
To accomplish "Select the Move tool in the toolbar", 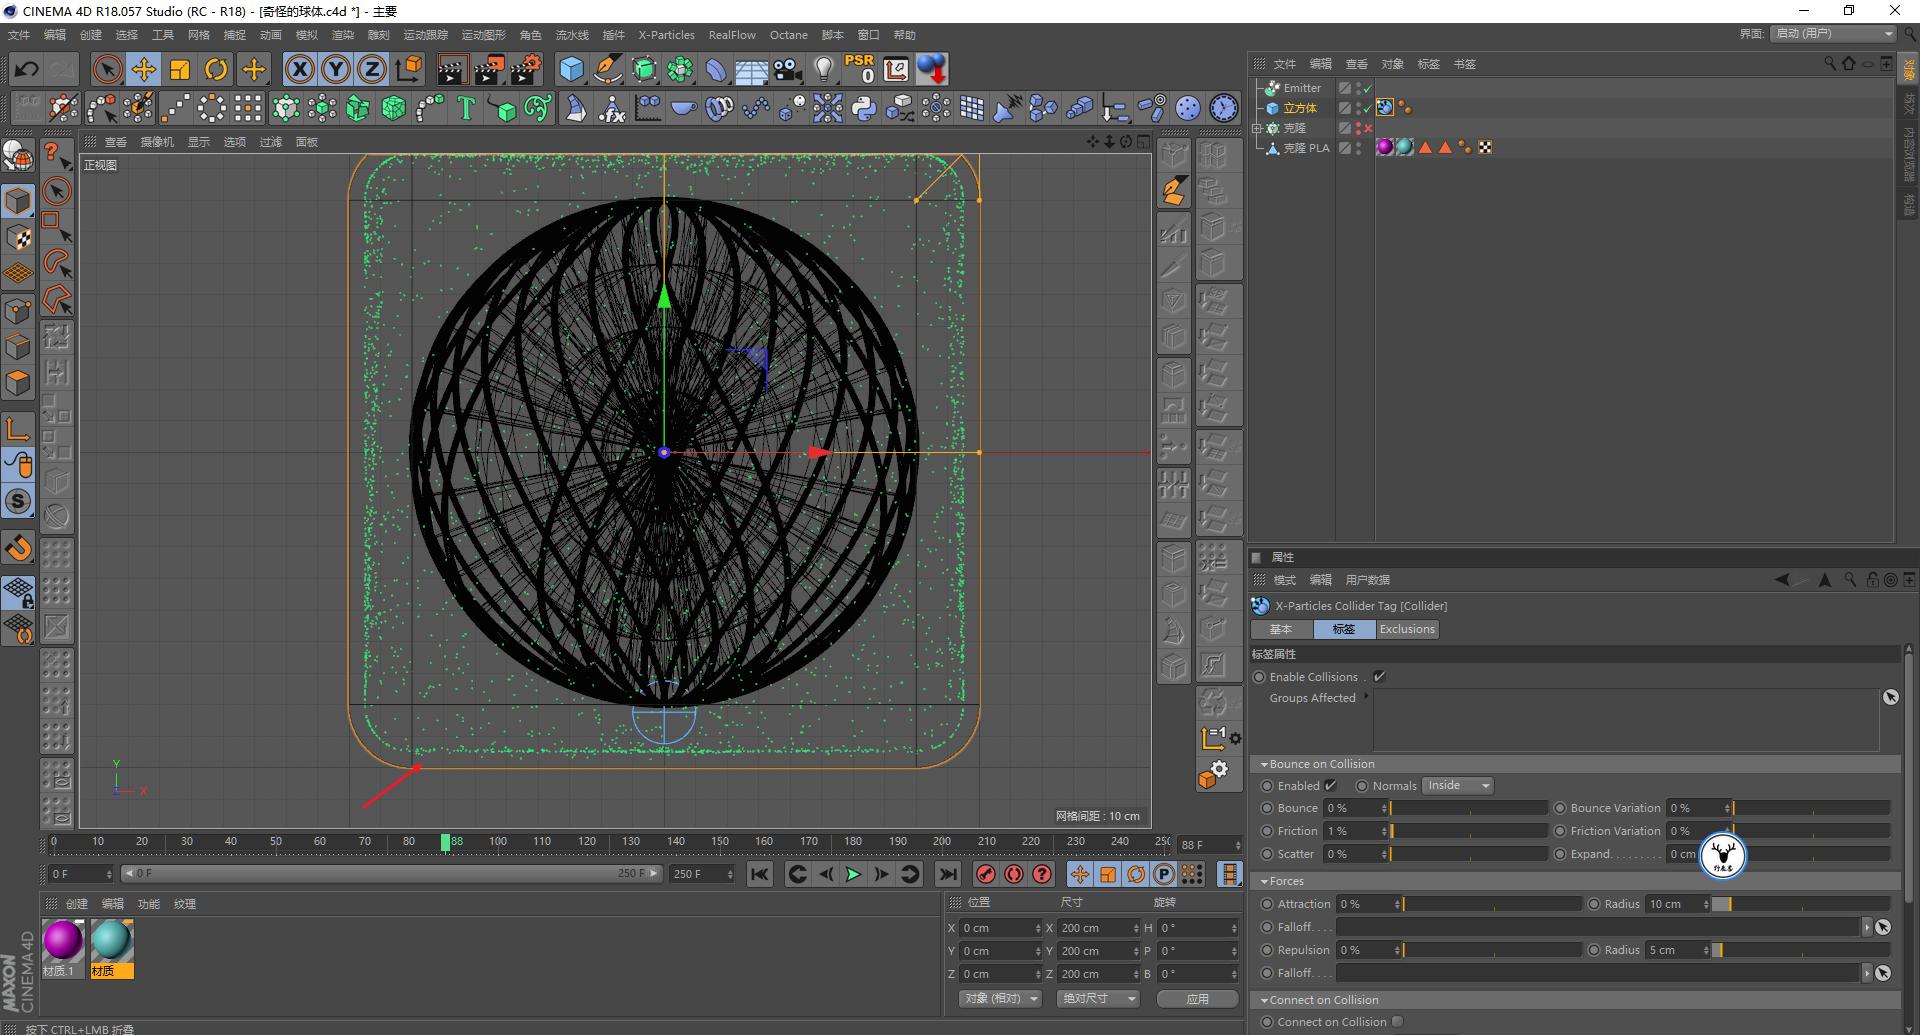I will pyautogui.click(x=143, y=69).
